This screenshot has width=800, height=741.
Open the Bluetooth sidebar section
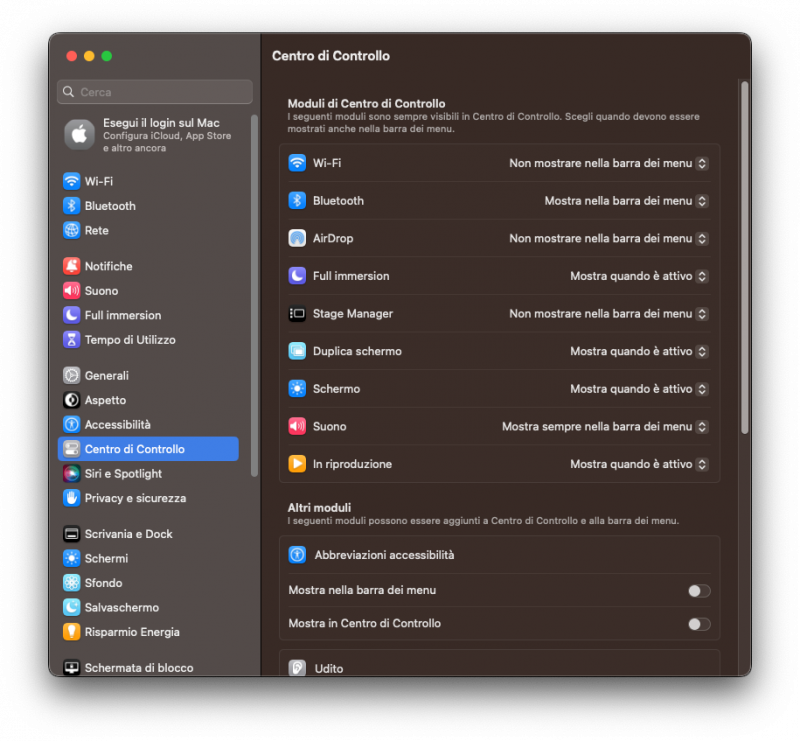click(110, 206)
